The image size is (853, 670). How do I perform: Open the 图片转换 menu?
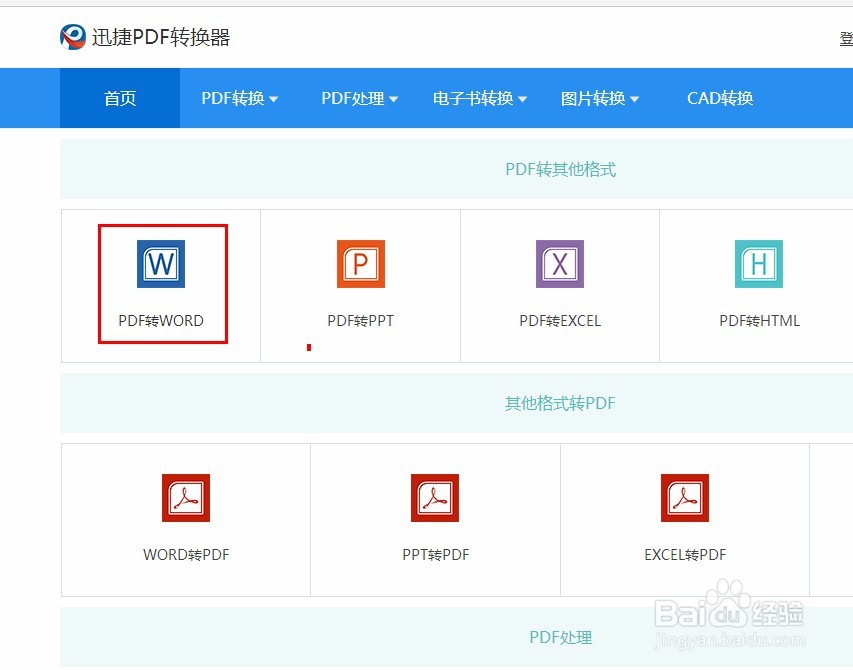pos(599,98)
